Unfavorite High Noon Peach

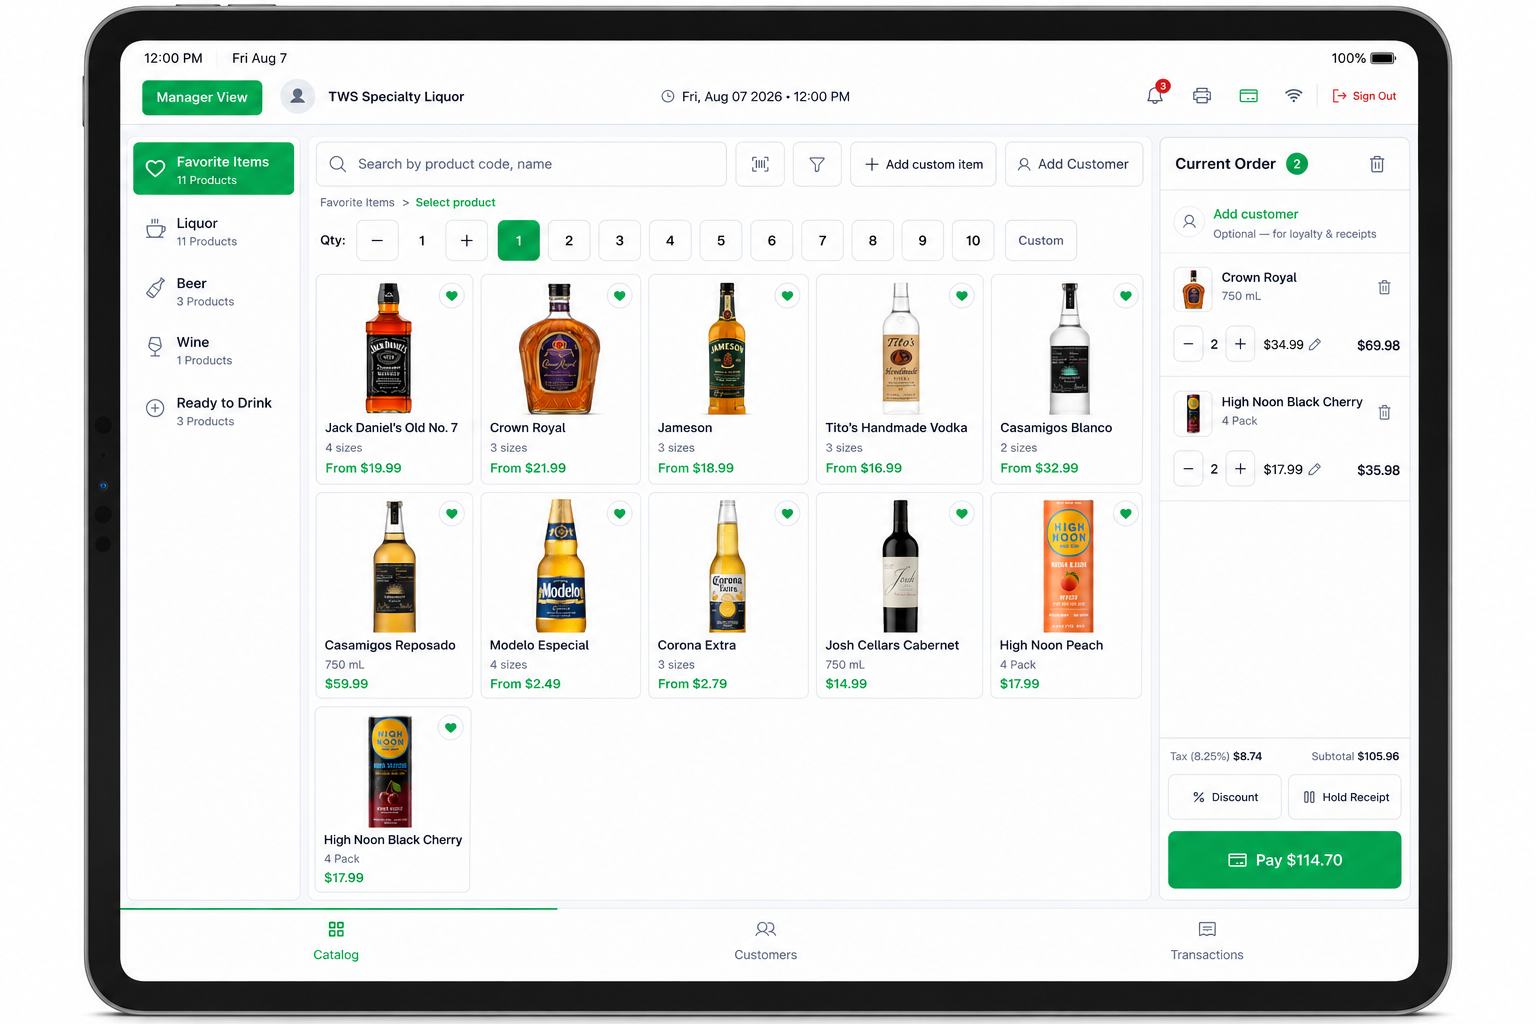click(x=1126, y=513)
